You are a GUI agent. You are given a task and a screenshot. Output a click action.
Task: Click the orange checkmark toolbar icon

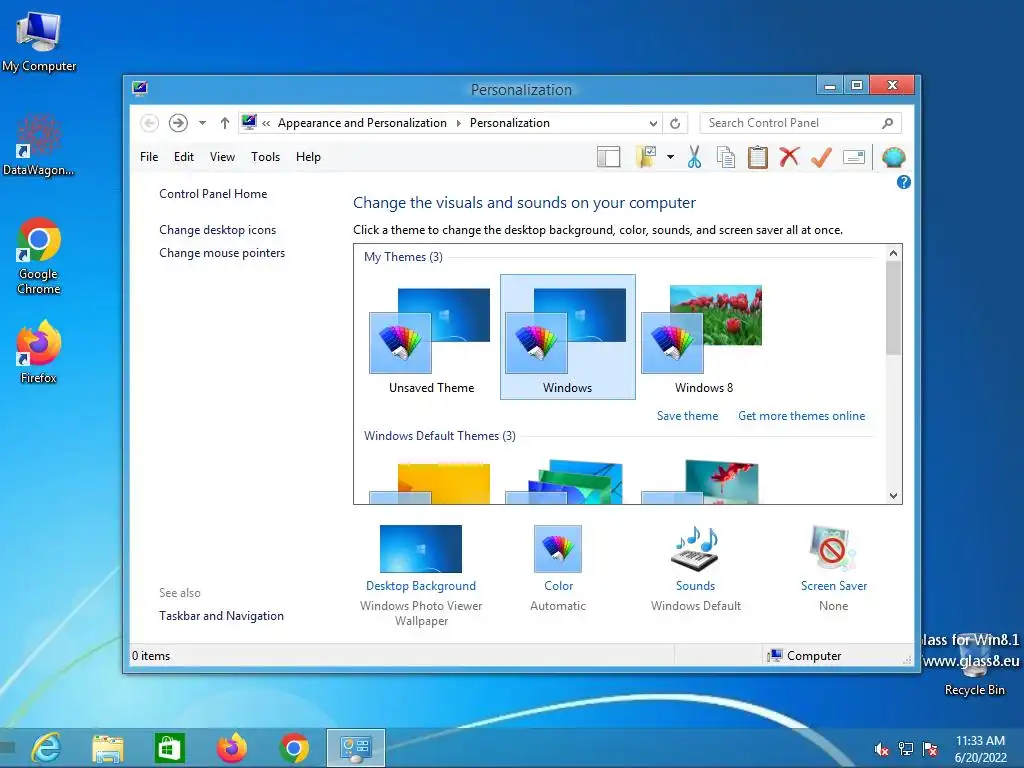point(821,157)
